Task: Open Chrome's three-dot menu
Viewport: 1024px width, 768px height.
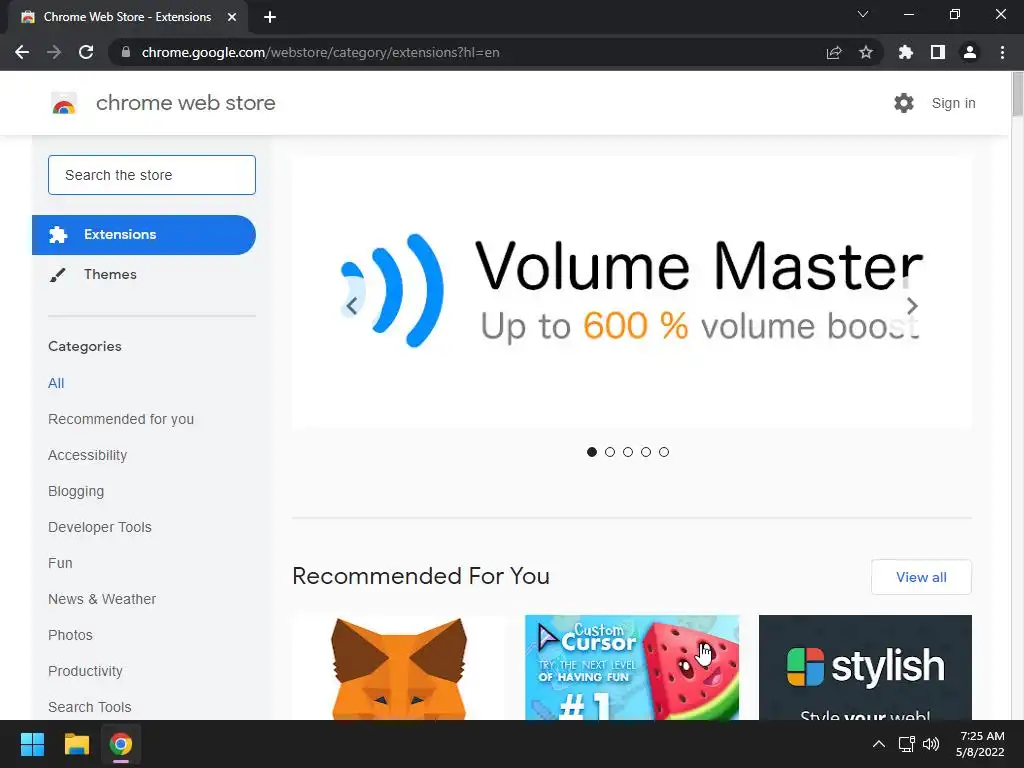Action: pyautogui.click(x=1002, y=52)
